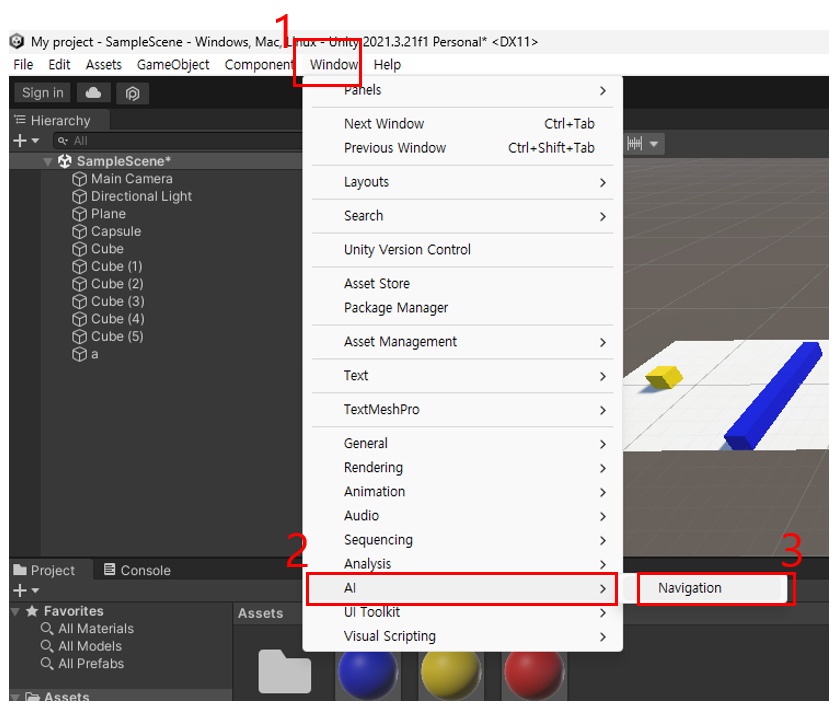The width and height of the screenshot is (837, 707).
Task: Click the blue bar object in Scene view
Action: [773, 396]
